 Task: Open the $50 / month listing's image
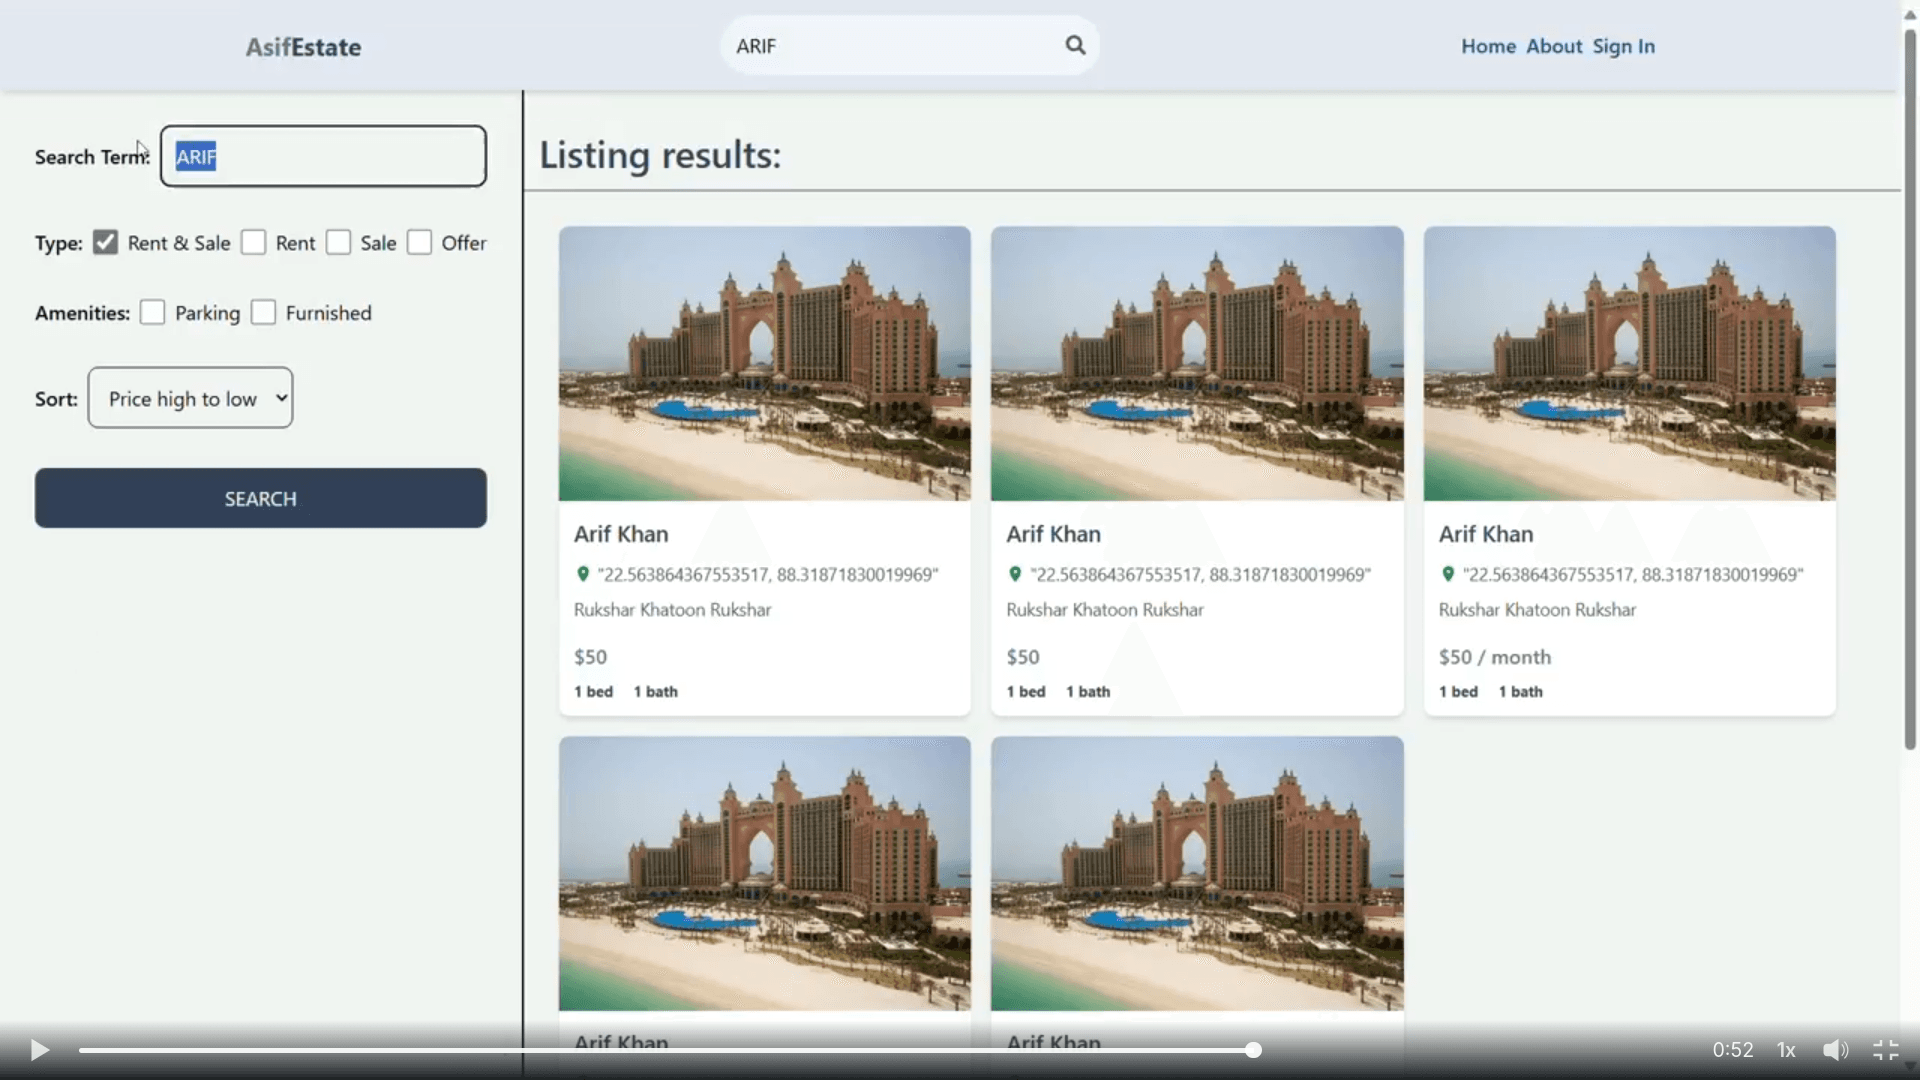click(x=1630, y=363)
